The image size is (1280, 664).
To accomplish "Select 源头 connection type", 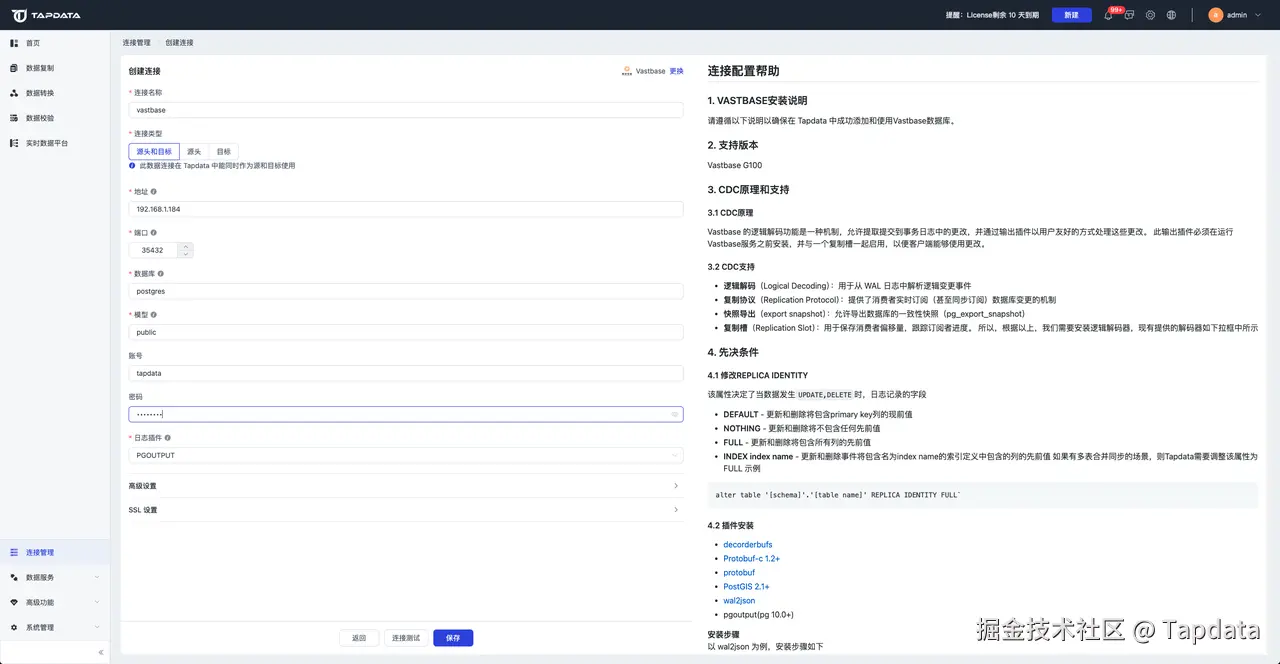I will (194, 151).
